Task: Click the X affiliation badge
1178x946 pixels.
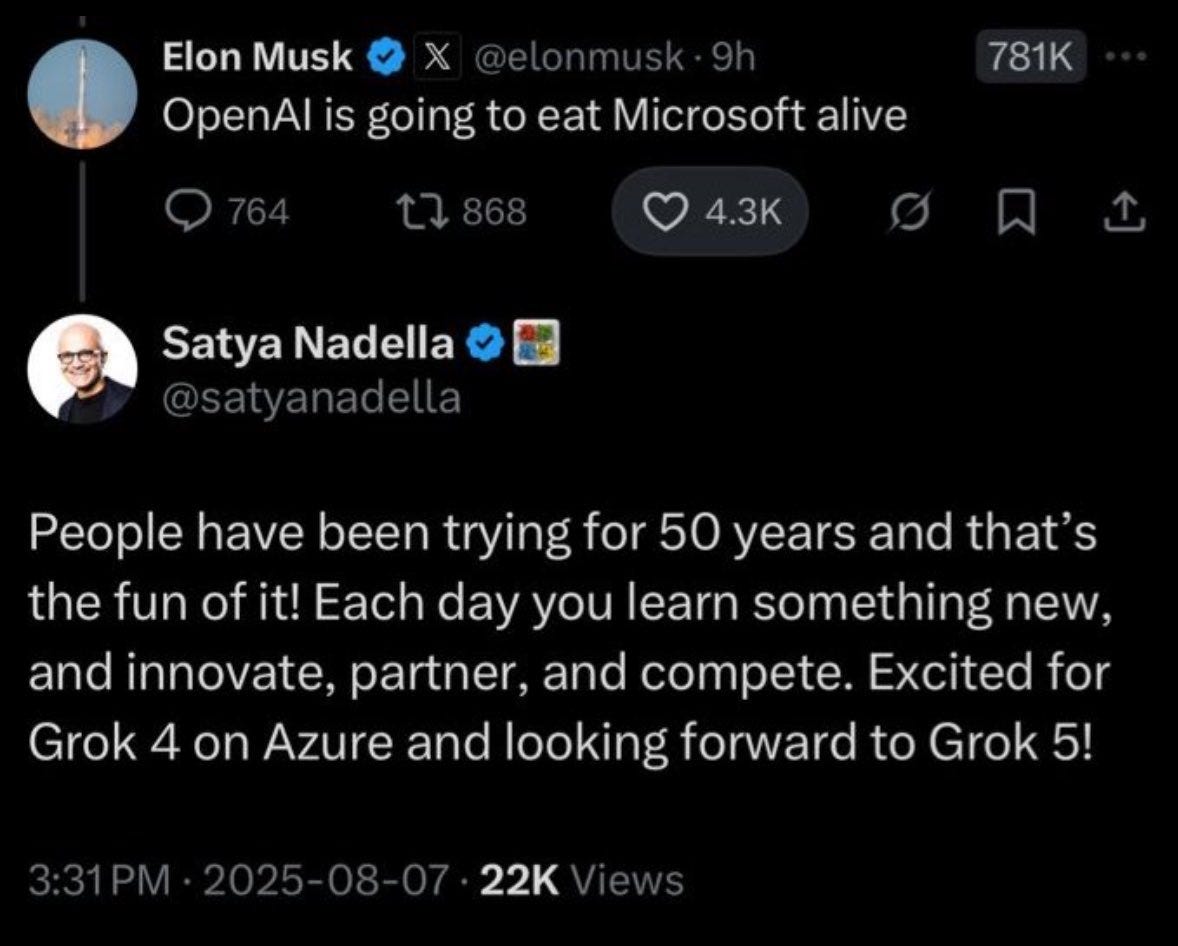Action: click(x=428, y=60)
